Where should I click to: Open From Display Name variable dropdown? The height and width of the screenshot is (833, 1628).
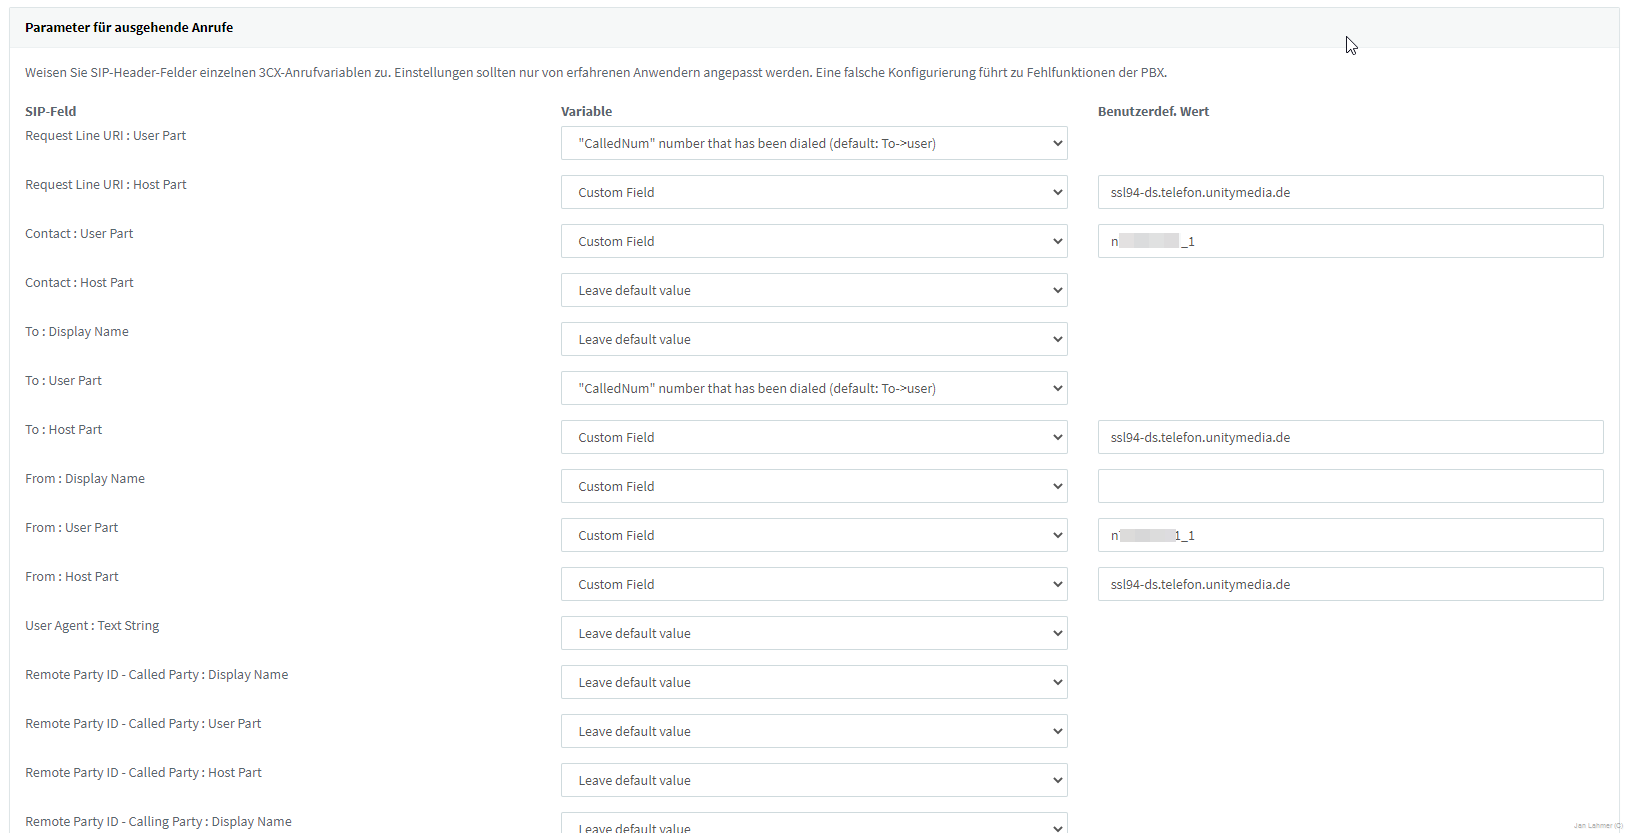point(813,486)
